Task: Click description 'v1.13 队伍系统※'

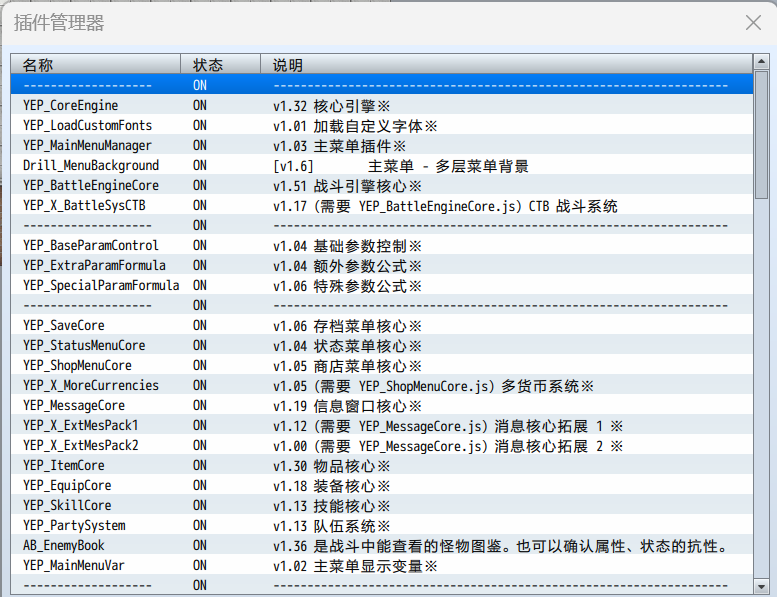Action: [332, 526]
